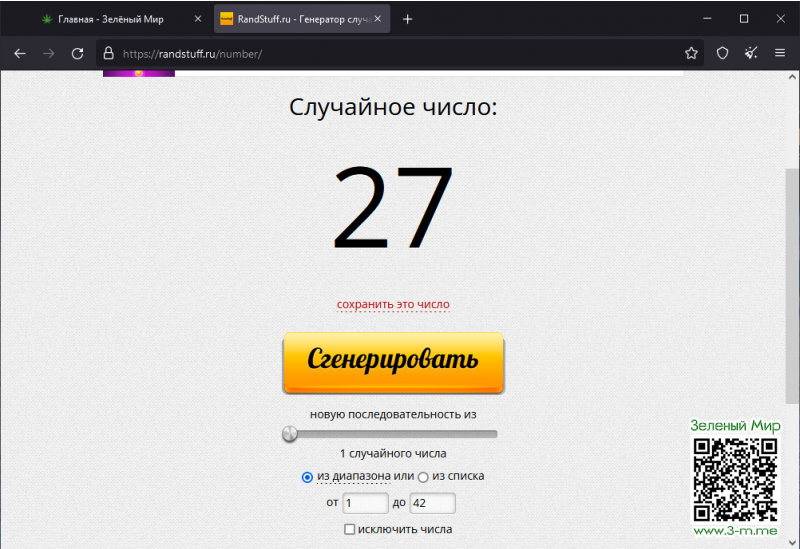Enable the "исключить числа" checkbox
Screen dimensions: 800x549
coord(349,529)
